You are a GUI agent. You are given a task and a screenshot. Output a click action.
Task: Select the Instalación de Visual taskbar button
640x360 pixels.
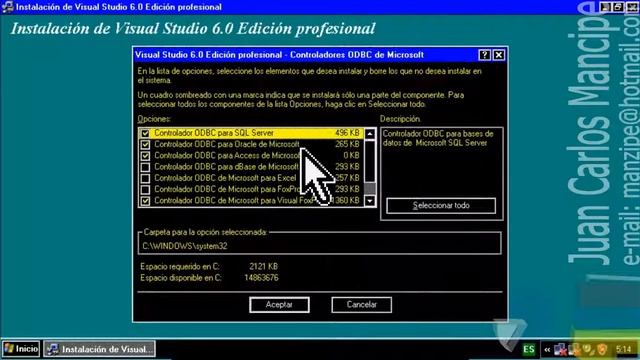(99, 349)
